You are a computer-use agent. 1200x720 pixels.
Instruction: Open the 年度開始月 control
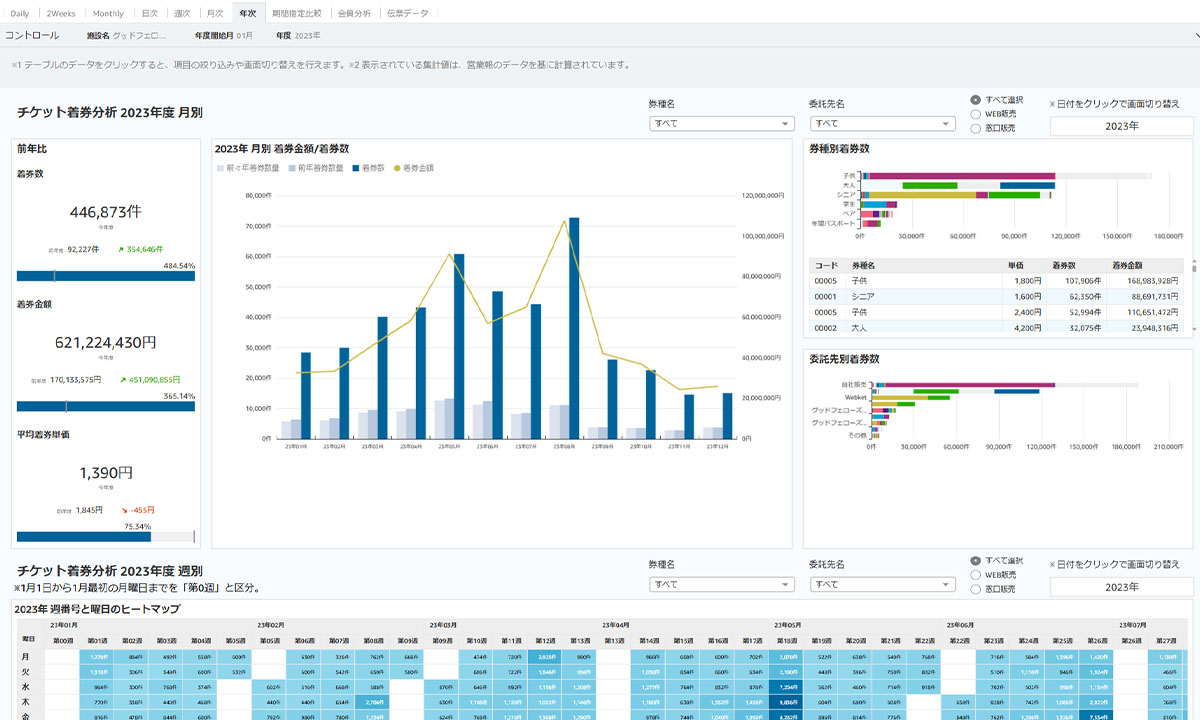pos(223,36)
